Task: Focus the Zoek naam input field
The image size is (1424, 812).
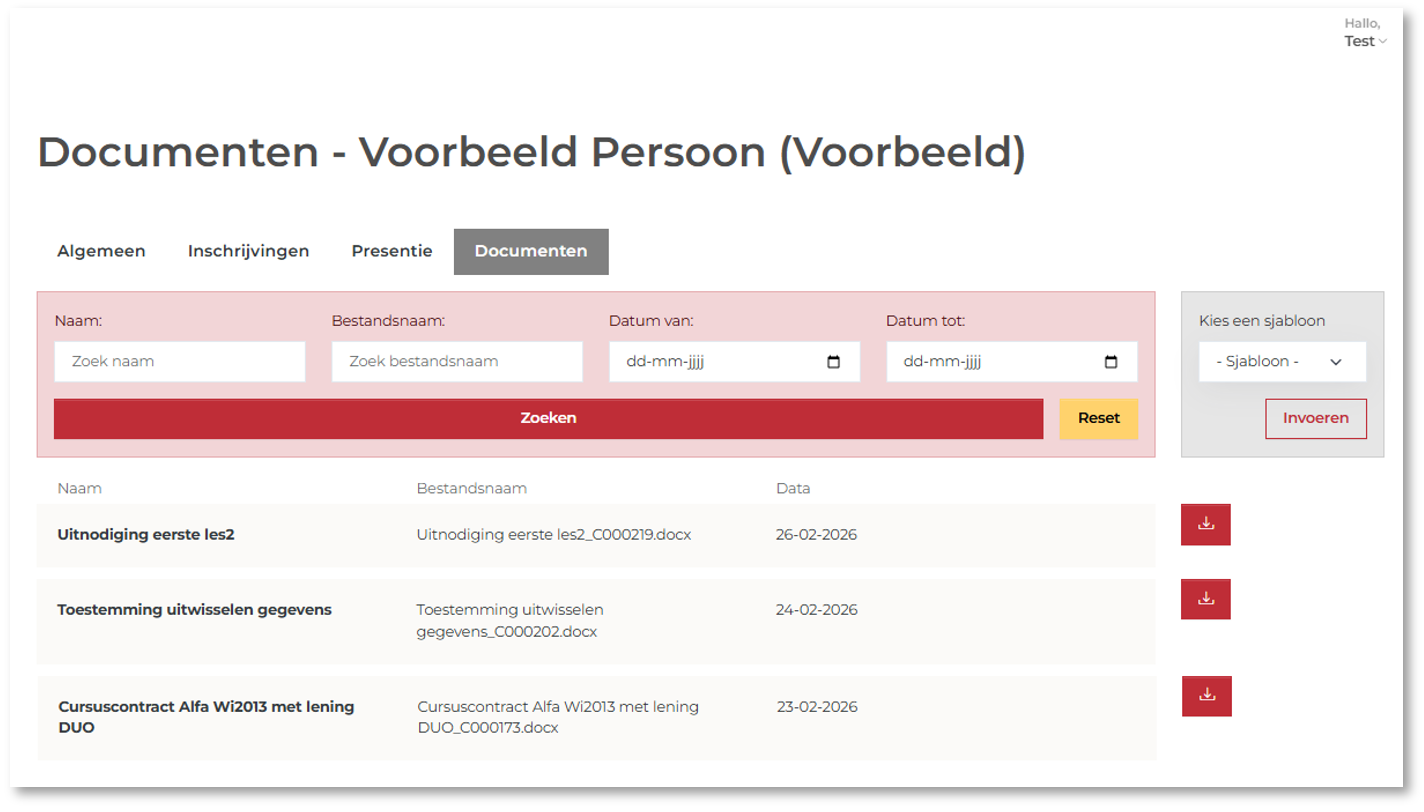Action: click(x=180, y=362)
